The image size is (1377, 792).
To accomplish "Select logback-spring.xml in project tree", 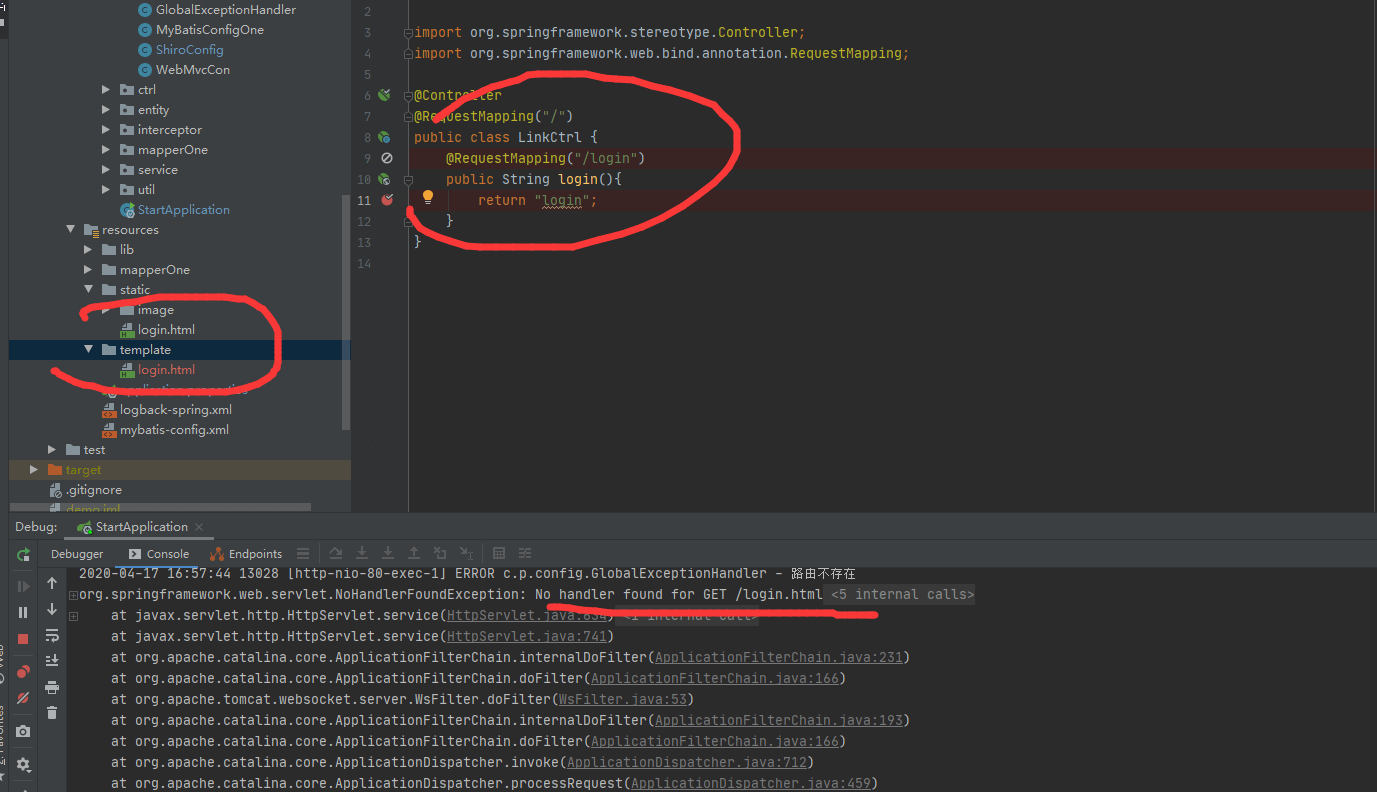I will [175, 410].
